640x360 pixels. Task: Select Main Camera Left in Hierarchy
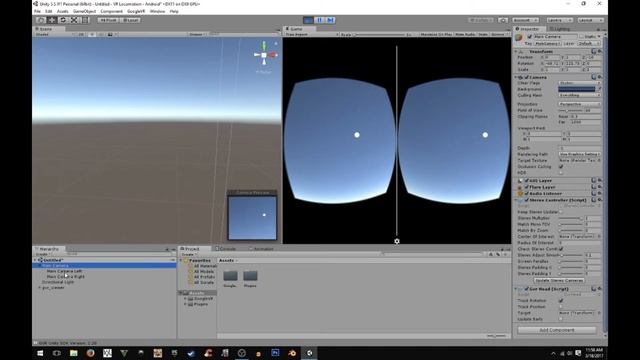[x=64, y=271]
